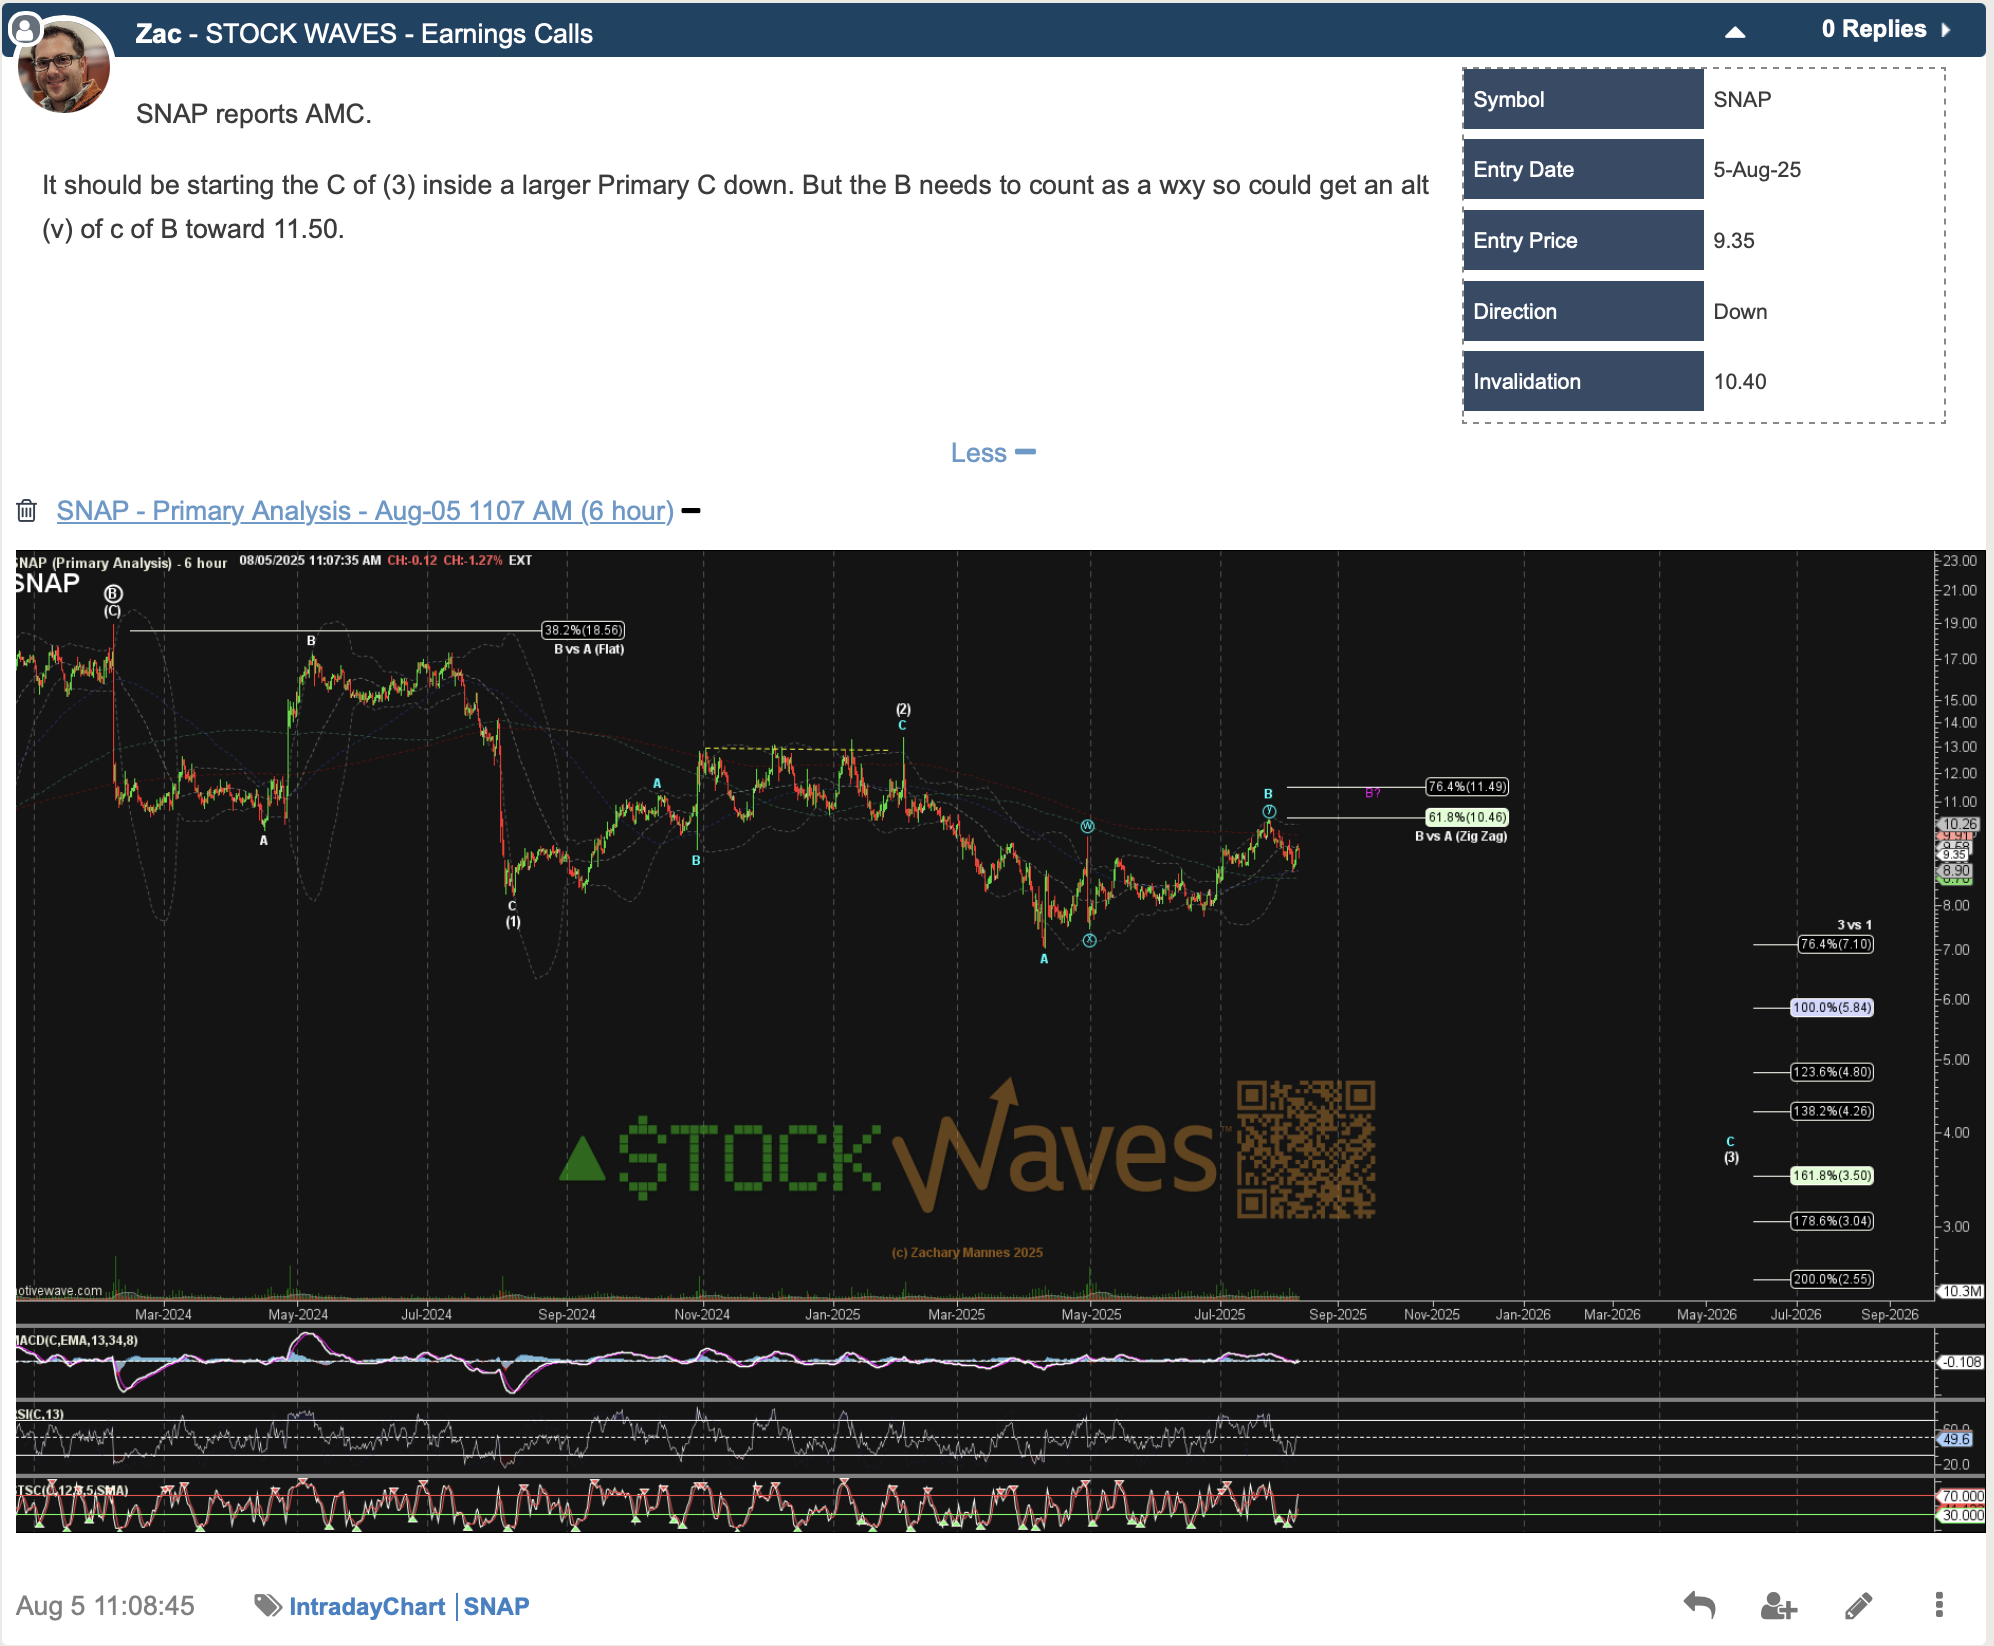Click the Entry Price value 9.35
This screenshot has width=1994, height=1646.
click(1734, 240)
